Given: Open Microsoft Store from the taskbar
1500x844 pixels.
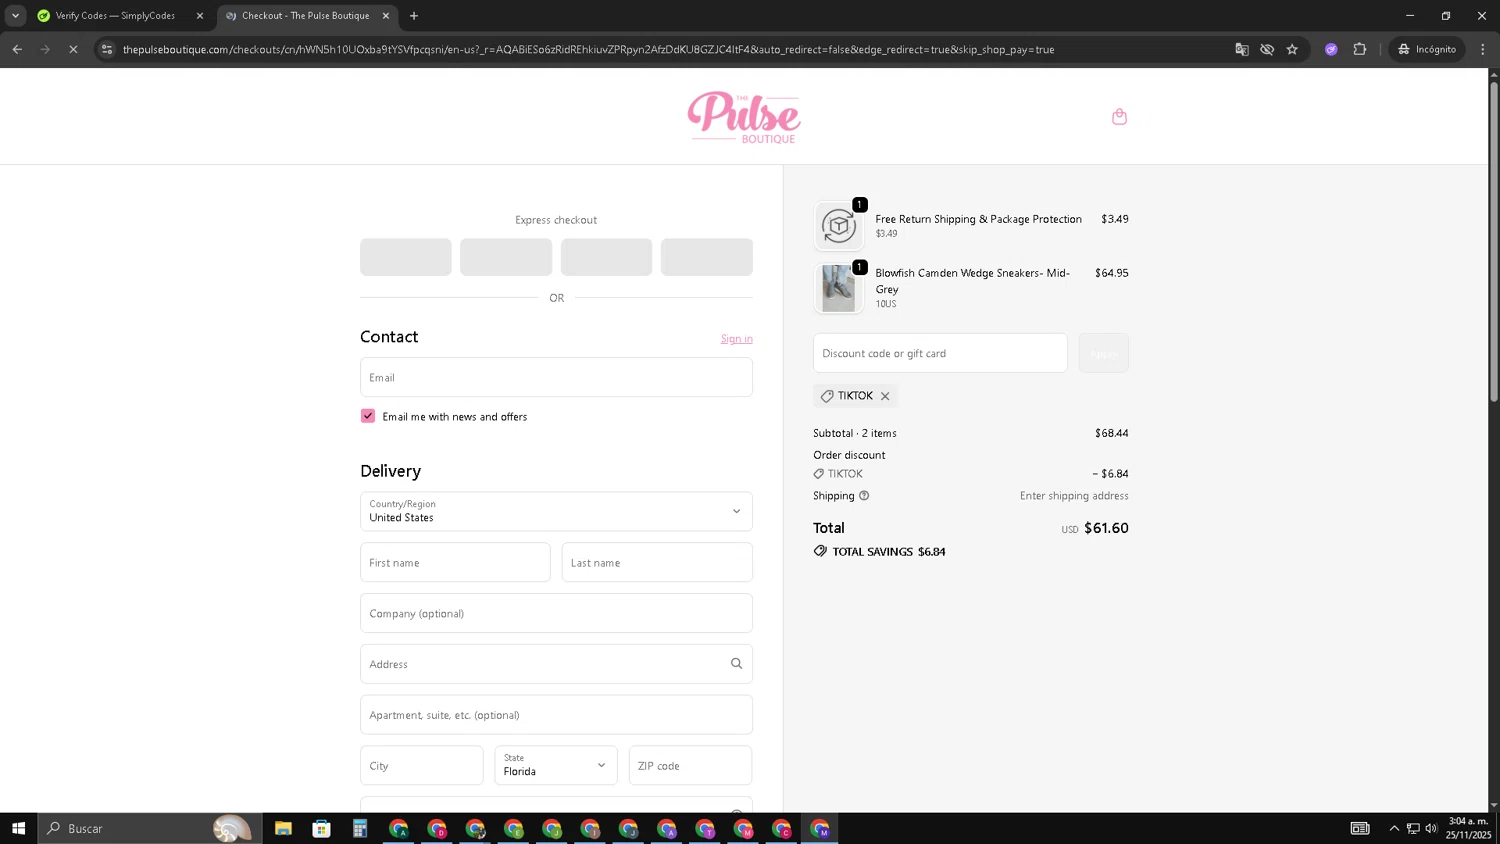Looking at the screenshot, I should pyautogui.click(x=321, y=828).
